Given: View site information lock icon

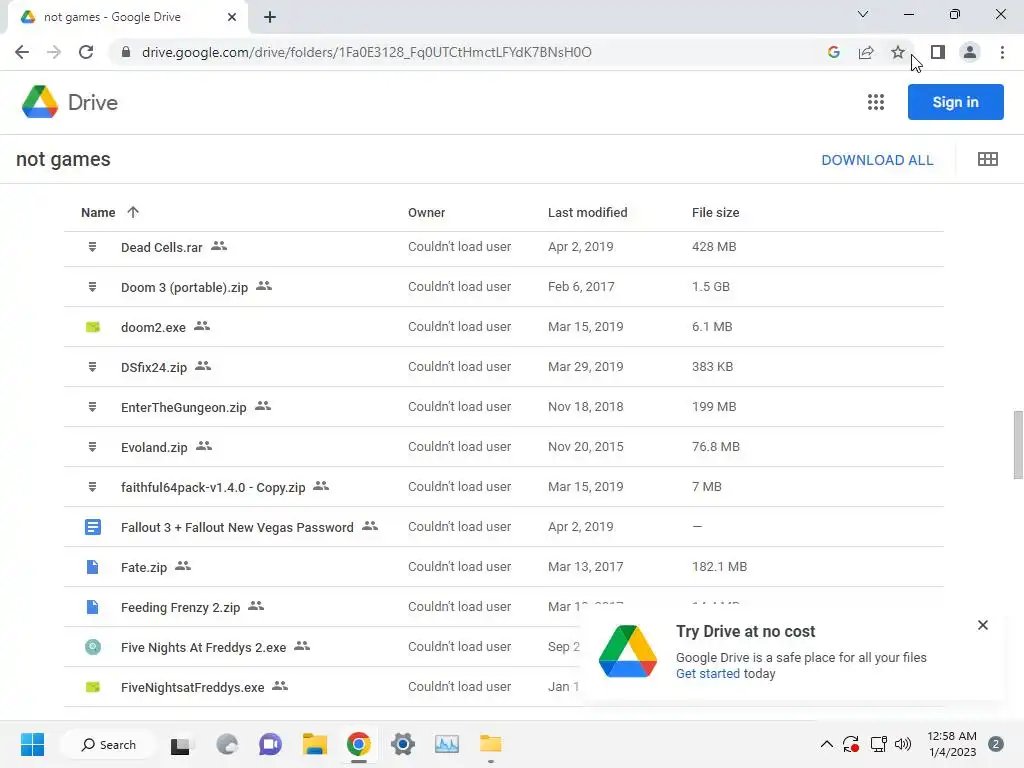Looking at the screenshot, I should [x=125, y=52].
